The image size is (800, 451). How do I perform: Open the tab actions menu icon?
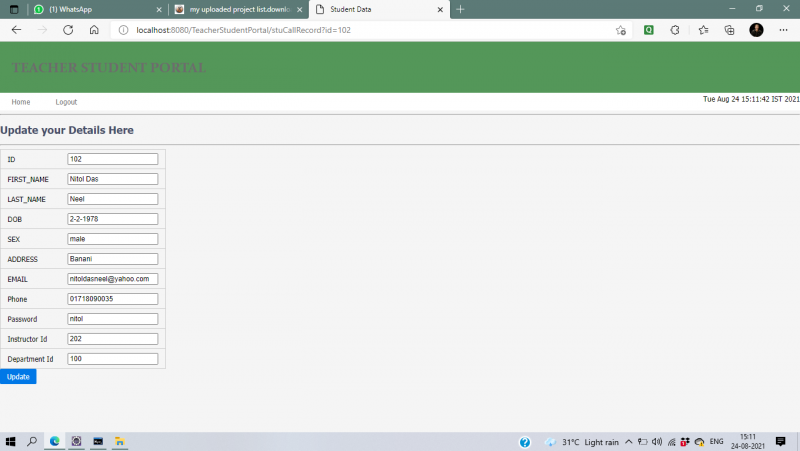pos(14,9)
